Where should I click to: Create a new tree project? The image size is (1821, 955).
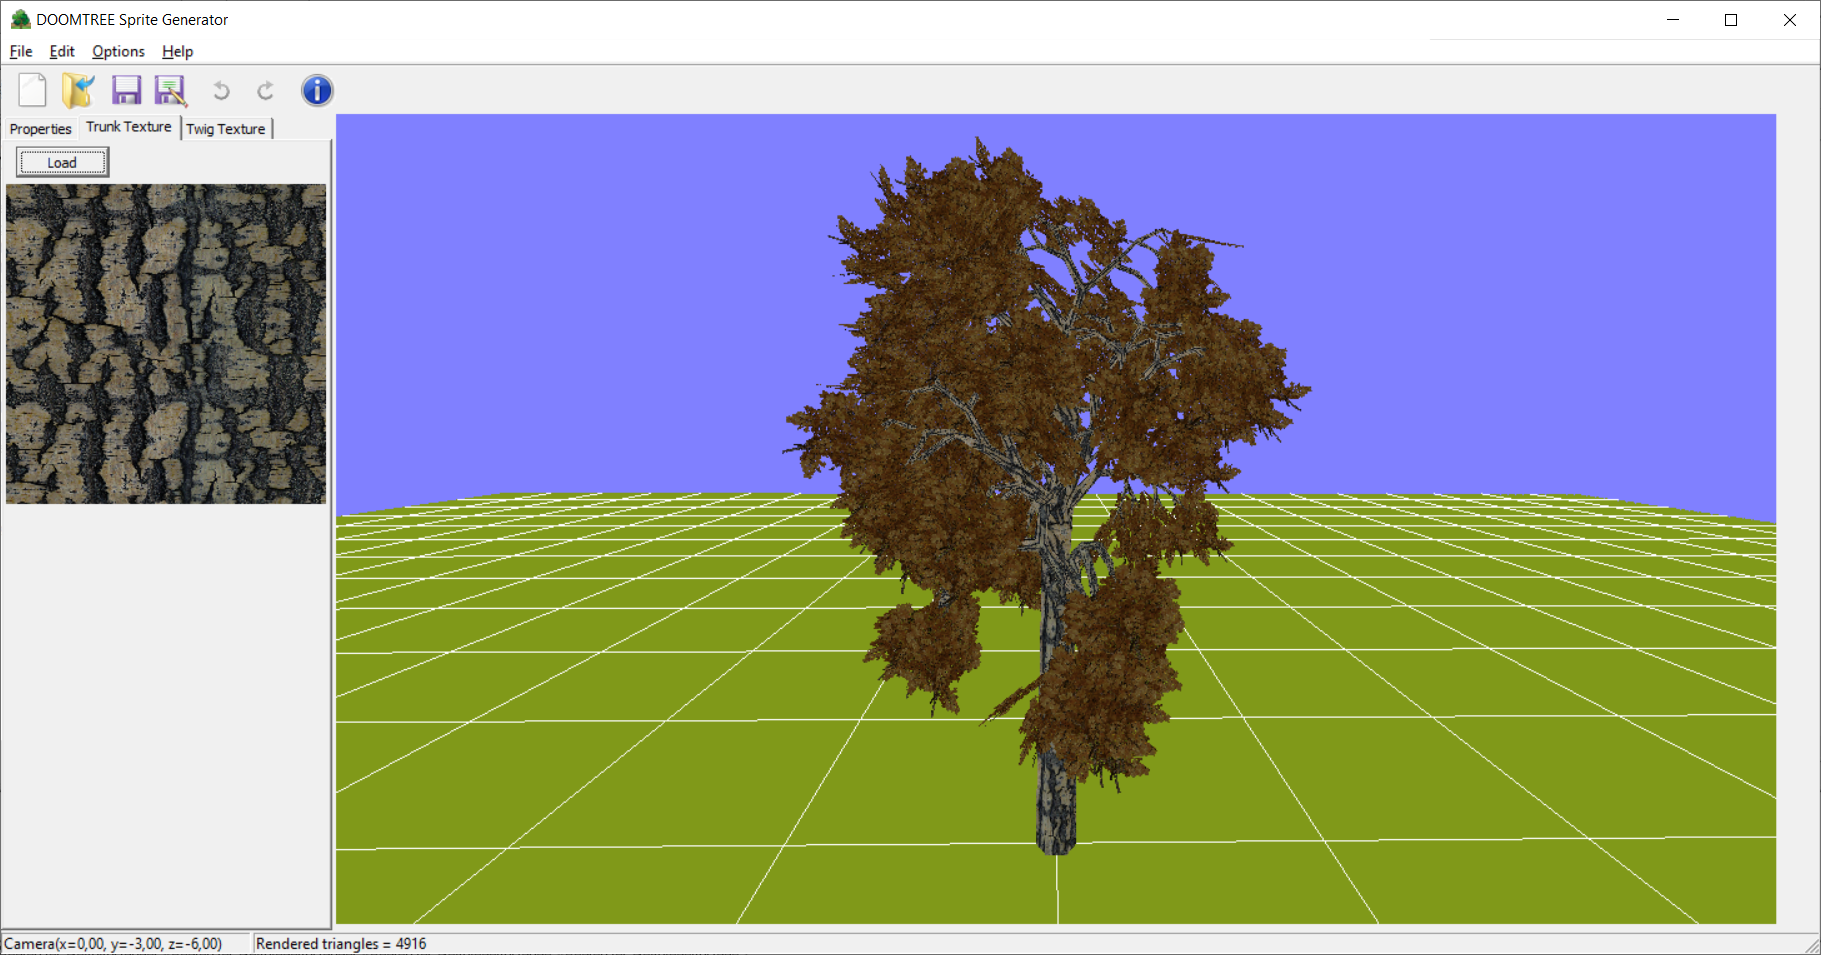click(32, 90)
